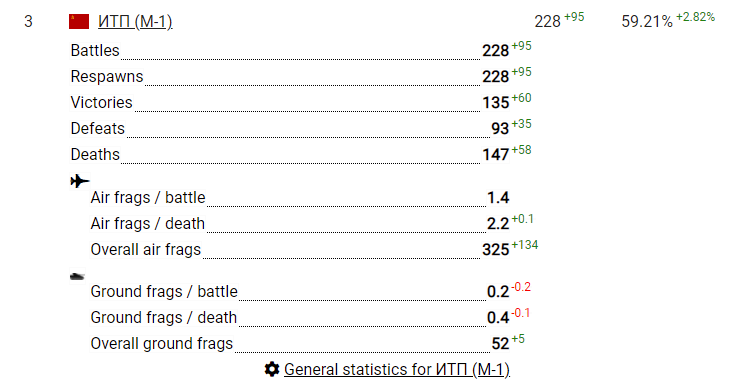
Task: Select the Respawns row value 228
Action: click(495, 77)
